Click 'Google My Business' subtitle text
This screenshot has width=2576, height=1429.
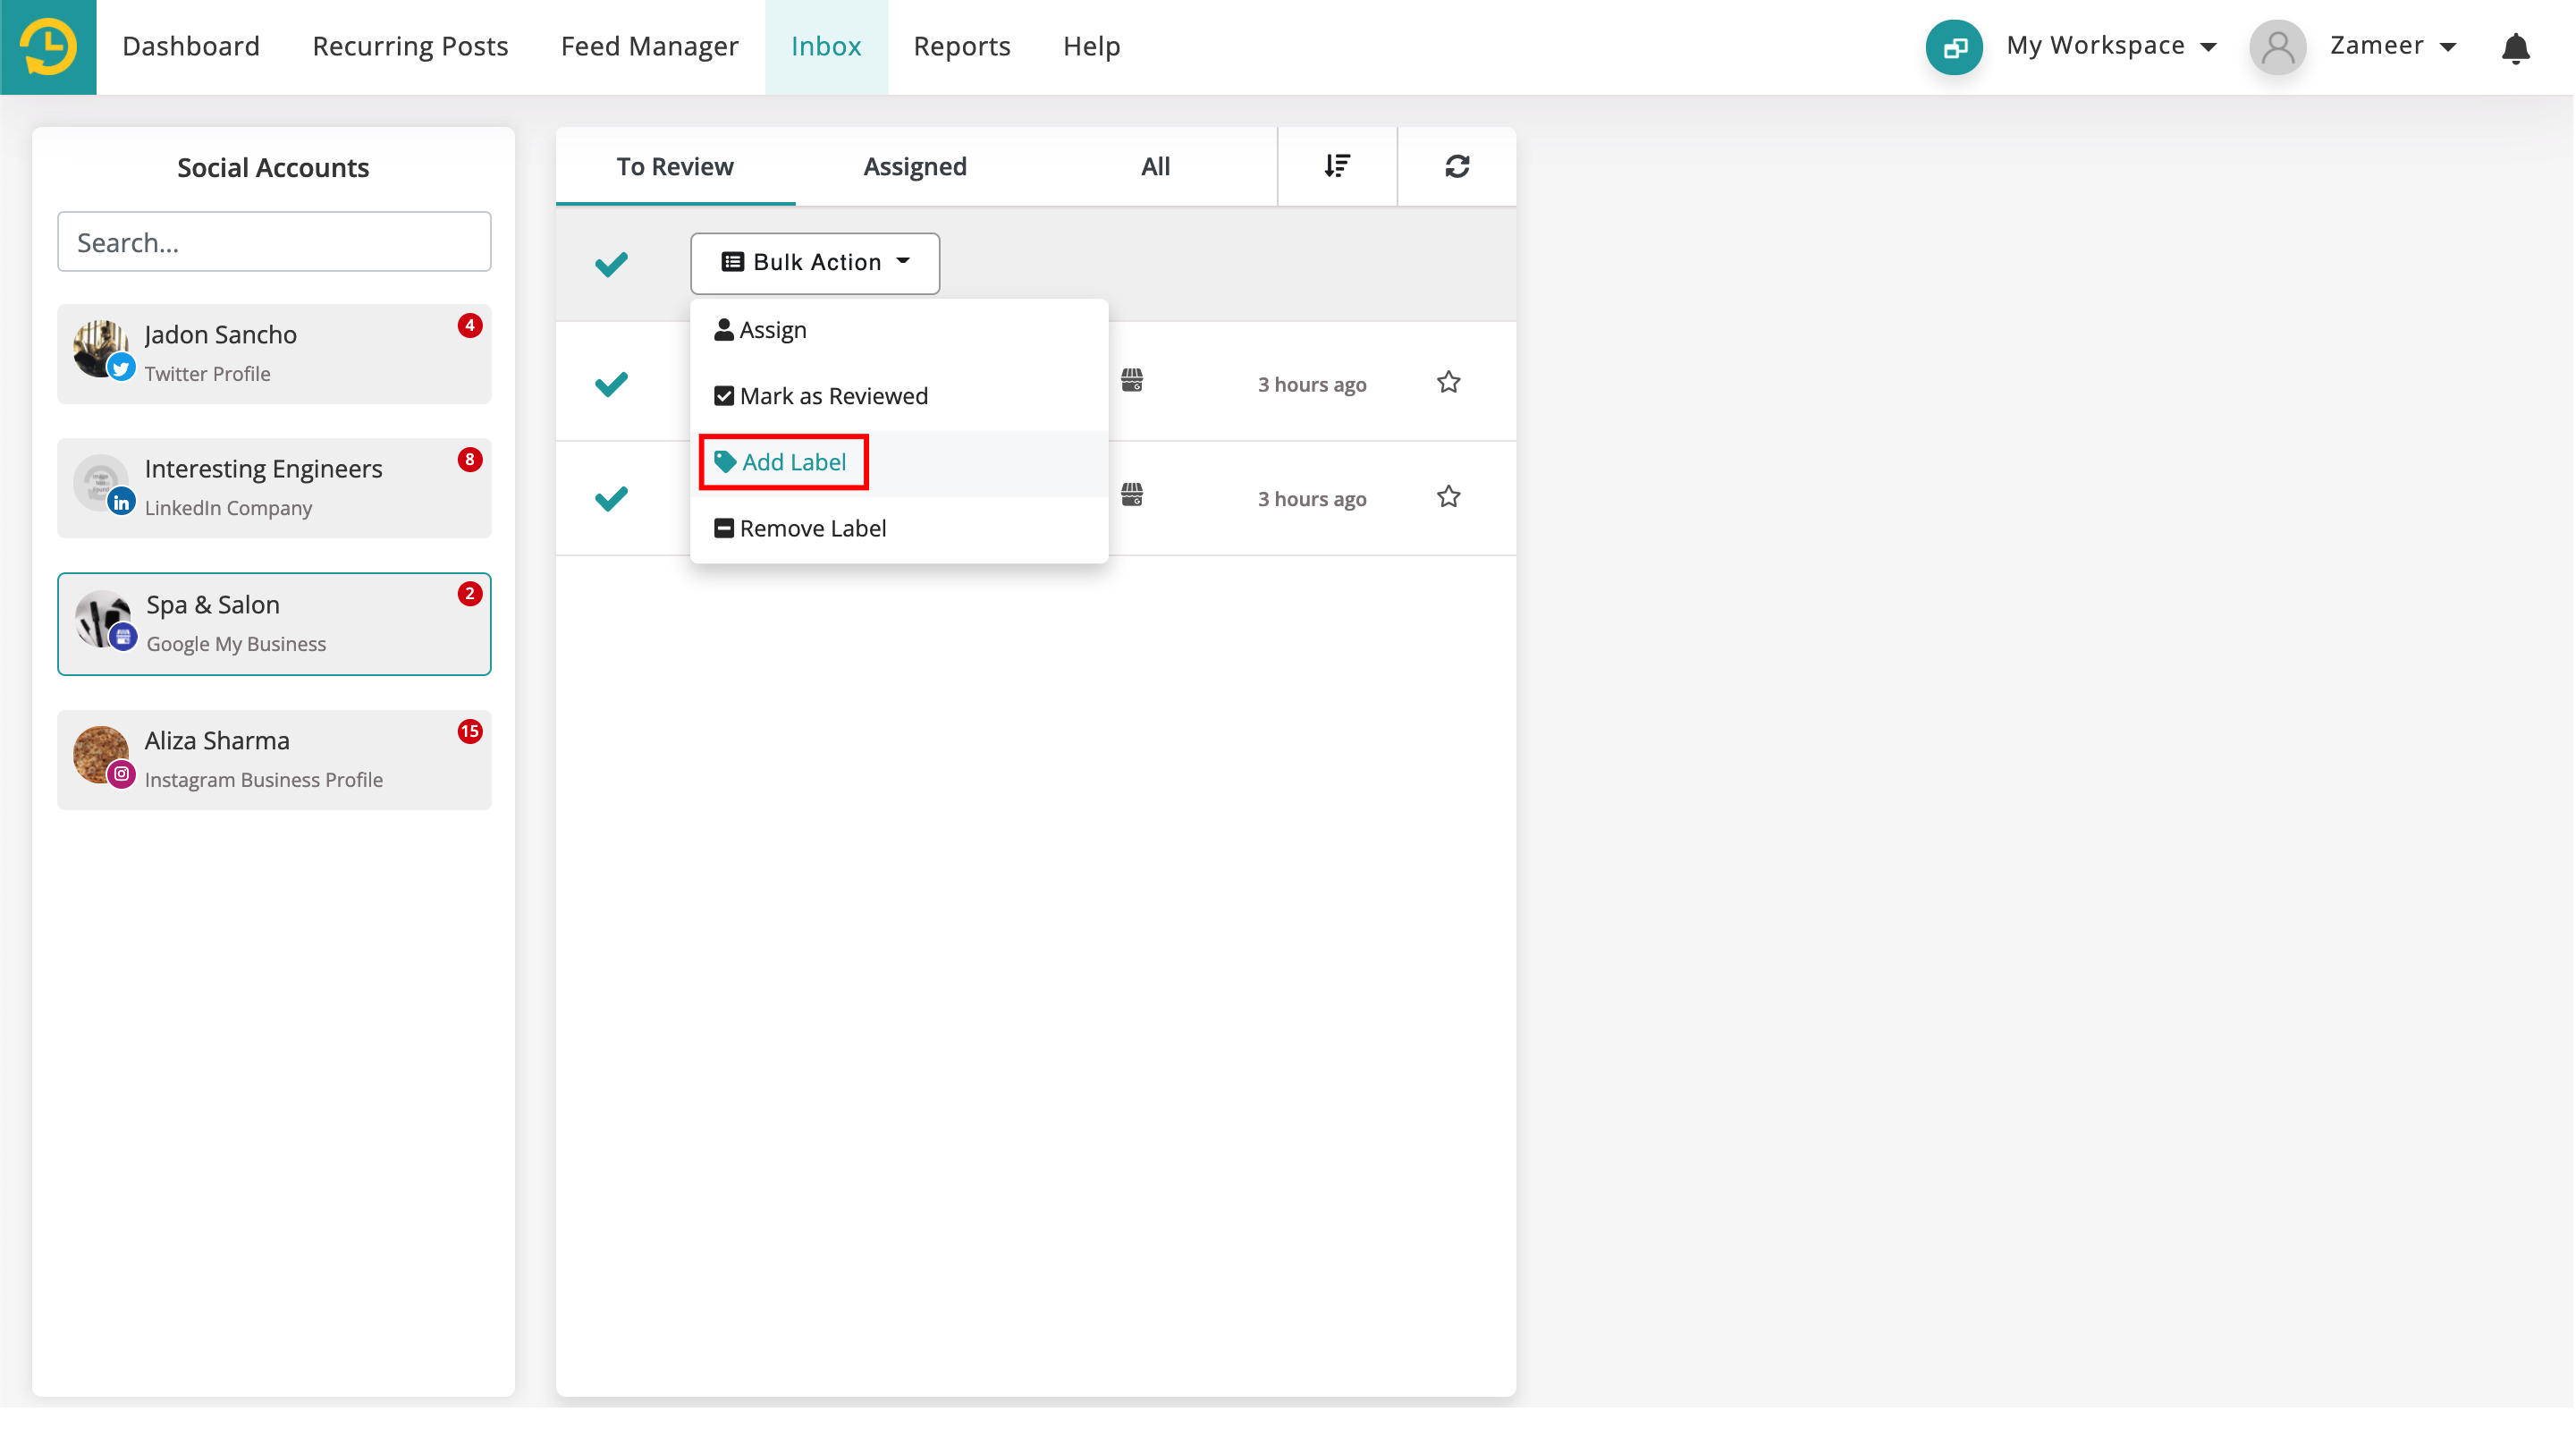(x=236, y=644)
